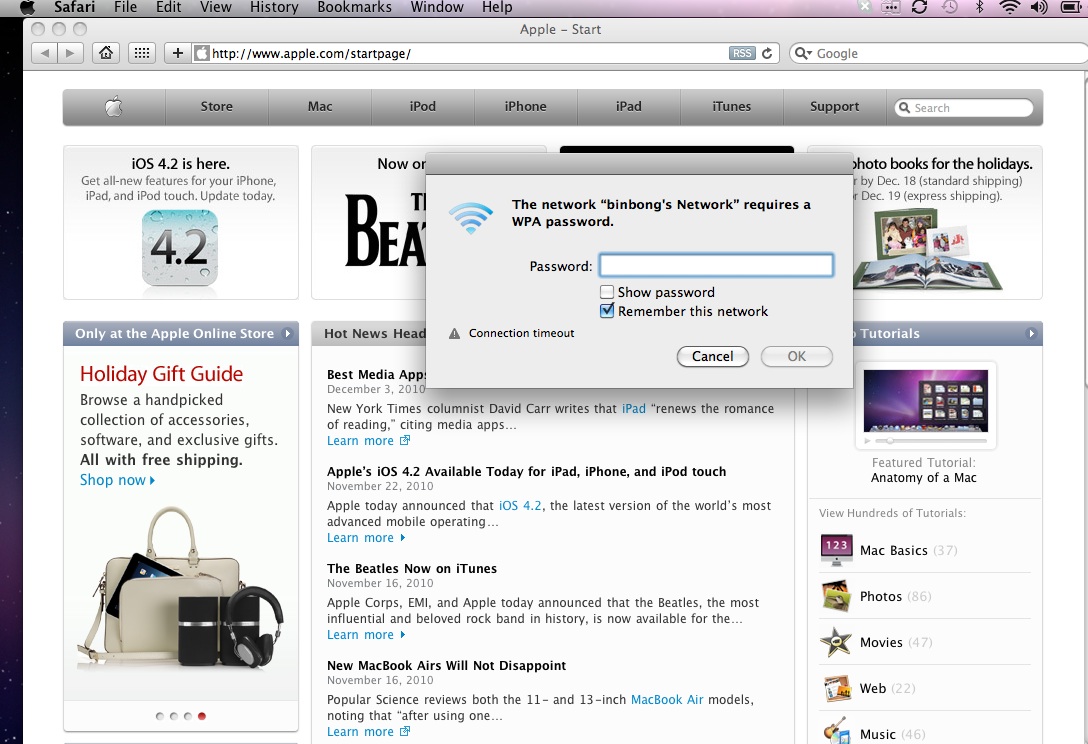Go to the iTunes tab
The image size is (1088, 744).
(x=731, y=107)
